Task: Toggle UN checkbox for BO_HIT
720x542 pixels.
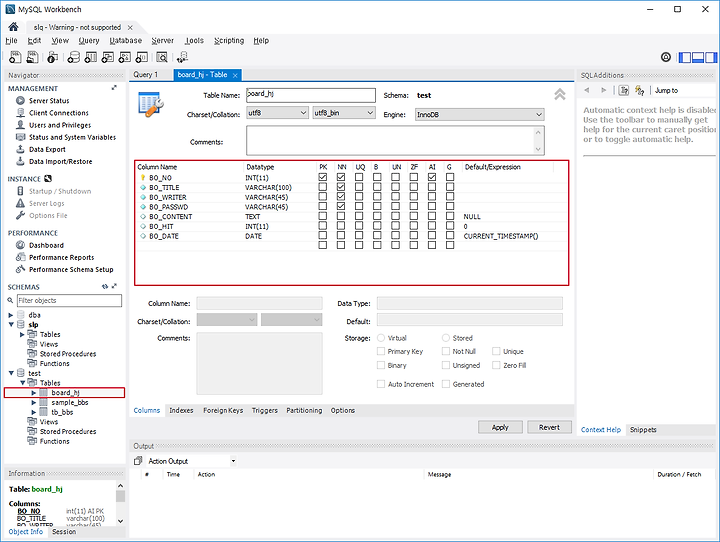Action: coord(395,226)
